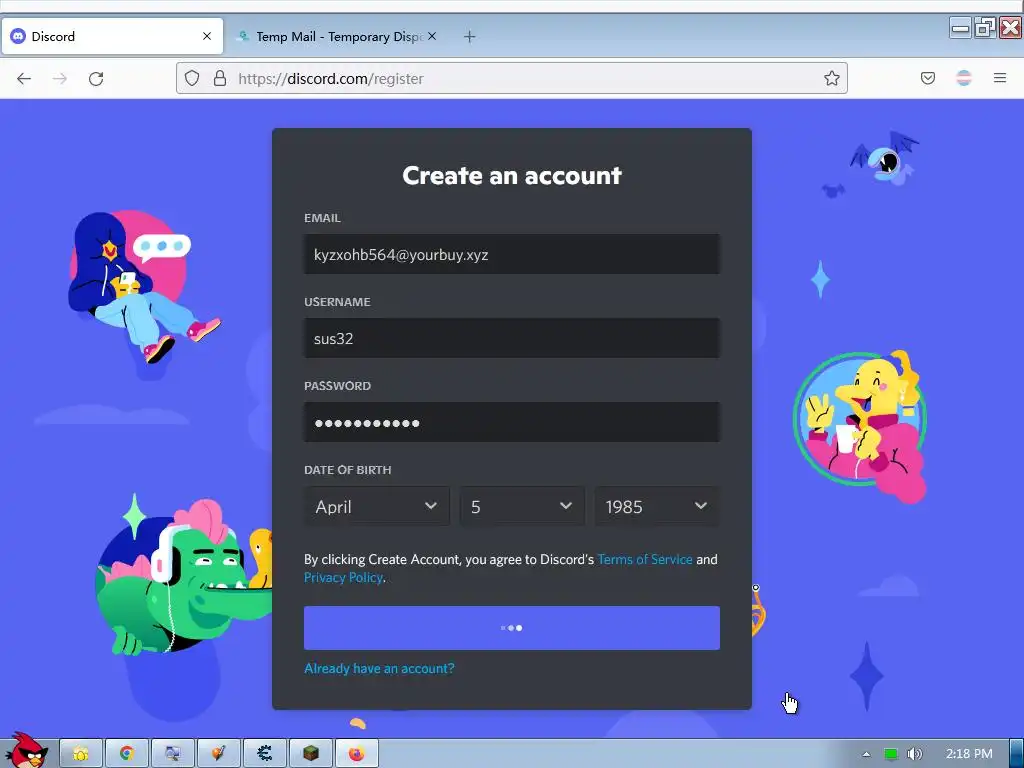Click the volume speaker tray icon
The image size is (1024, 768).
click(x=914, y=754)
